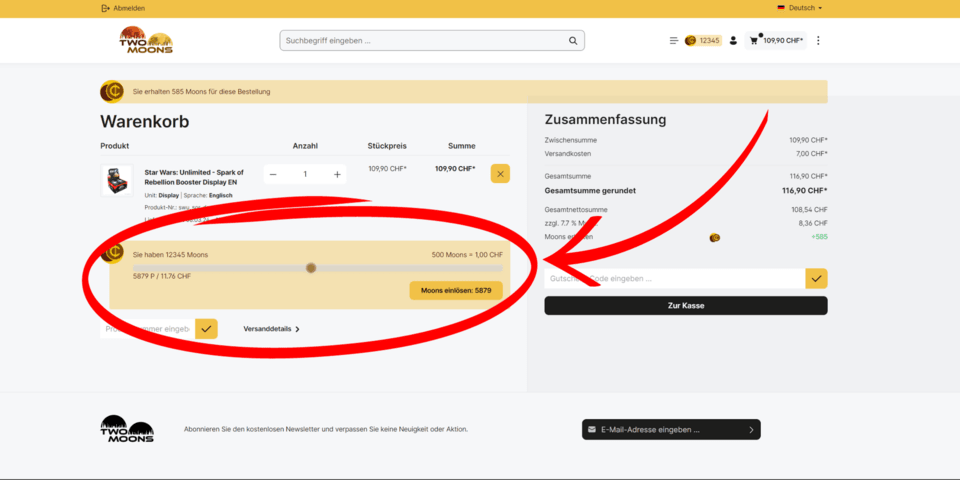Image resolution: width=960 pixels, height=480 pixels.
Task: Remove the Star Wars item with X button
Action: click(x=500, y=174)
